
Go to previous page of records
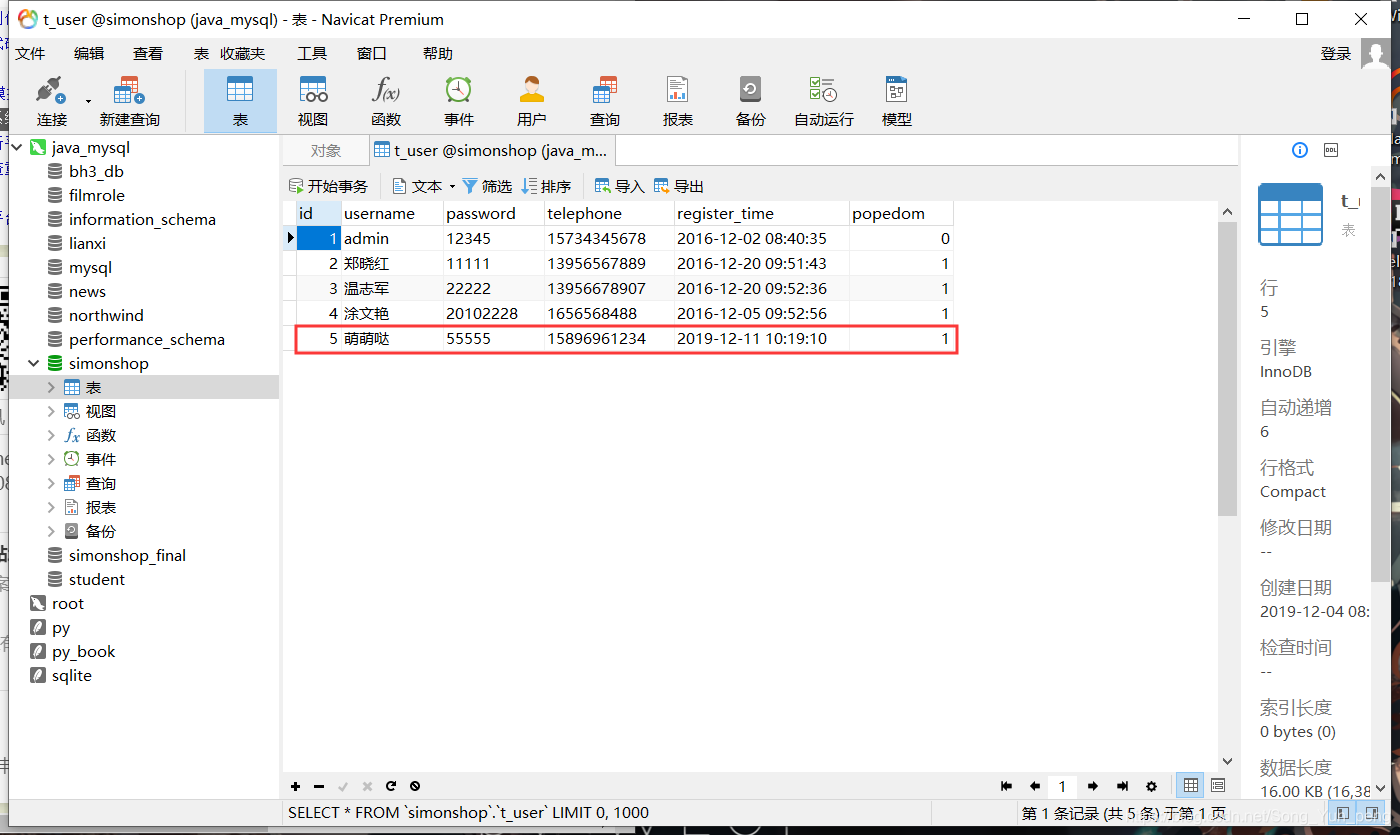pos(1034,786)
